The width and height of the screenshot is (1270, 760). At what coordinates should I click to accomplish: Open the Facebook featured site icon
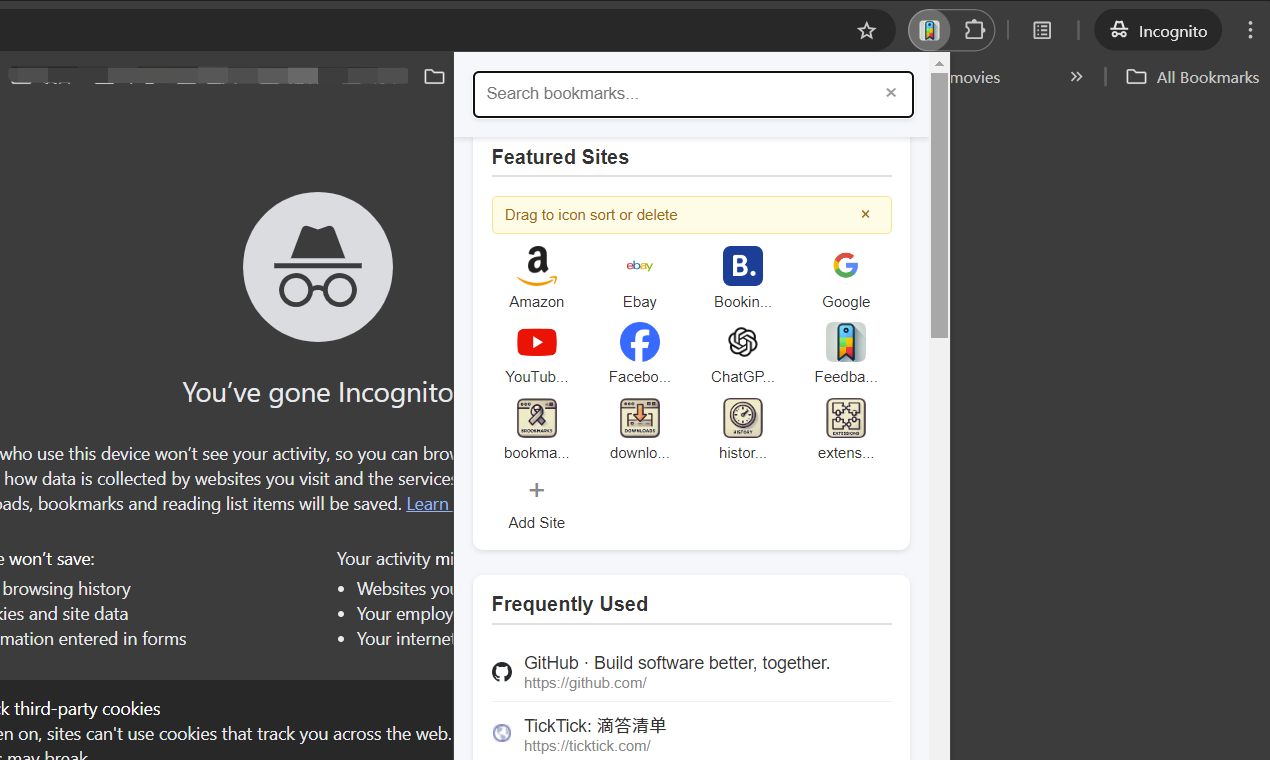pyautogui.click(x=640, y=342)
